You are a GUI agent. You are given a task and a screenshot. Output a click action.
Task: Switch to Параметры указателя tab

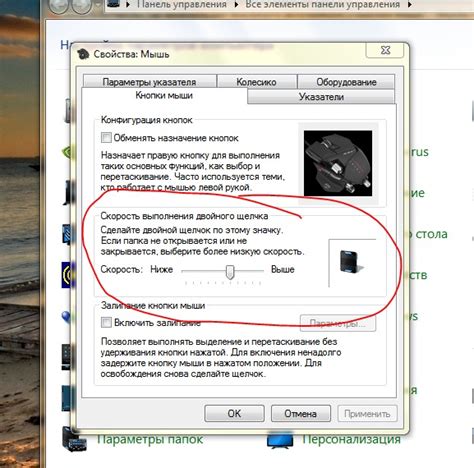click(149, 82)
